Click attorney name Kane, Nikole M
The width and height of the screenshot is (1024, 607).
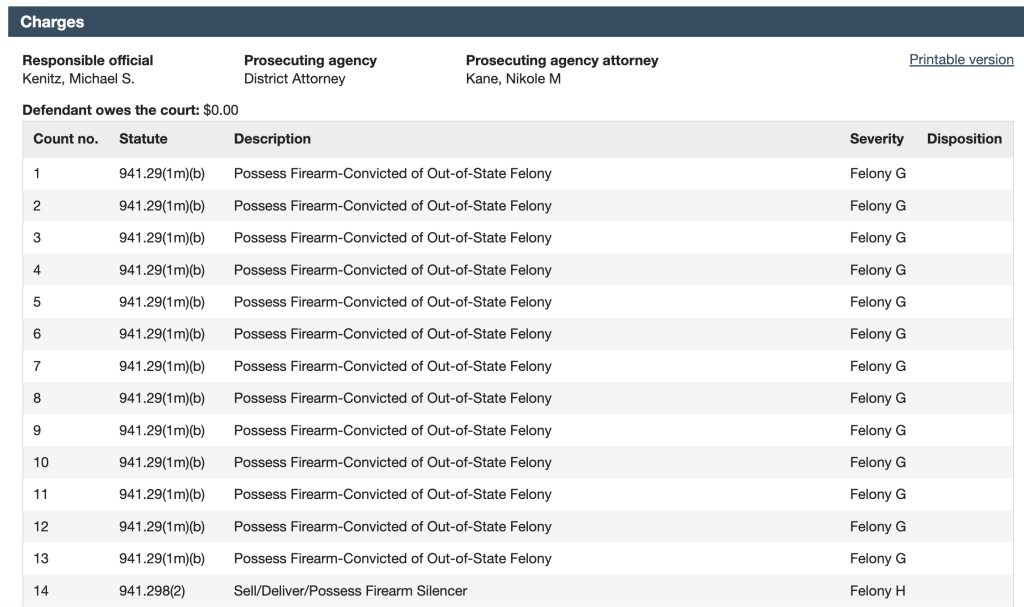coord(513,79)
